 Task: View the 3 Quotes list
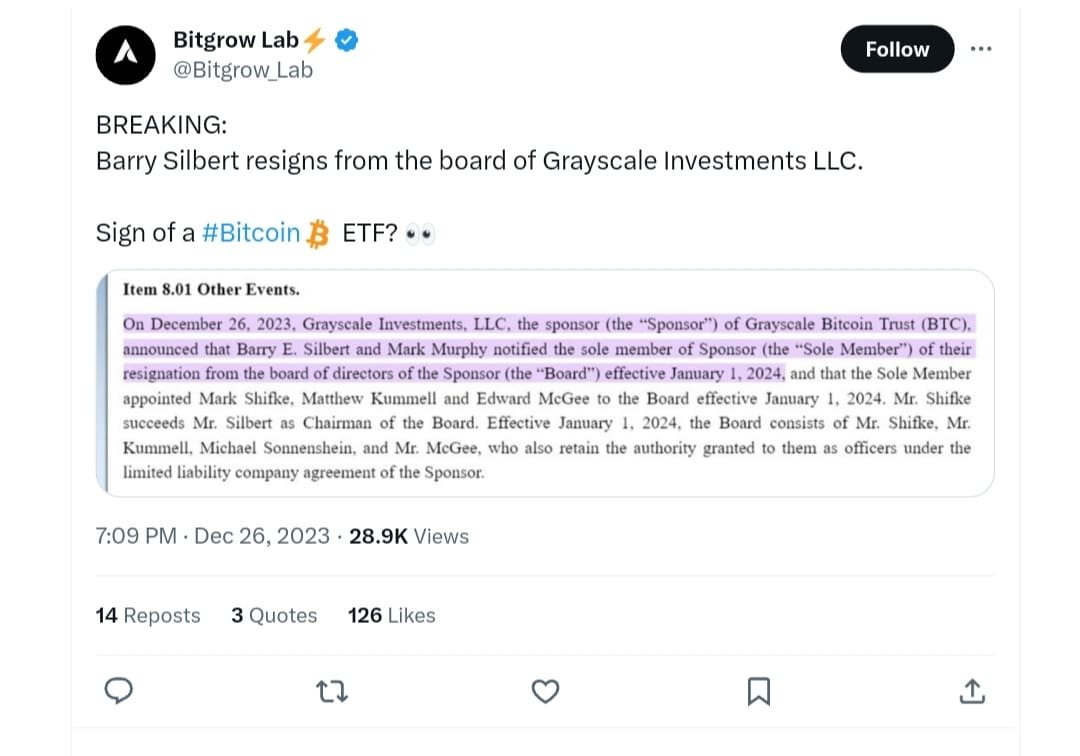click(274, 615)
